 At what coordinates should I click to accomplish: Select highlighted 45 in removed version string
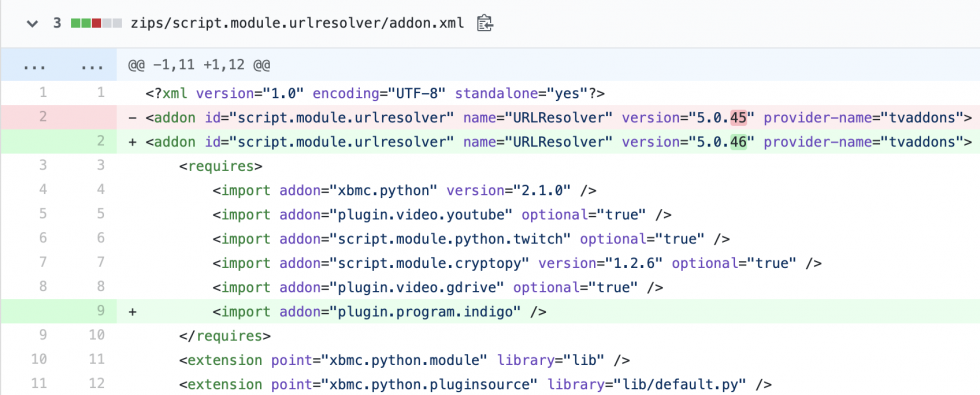pyautogui.click(x=740, y=117)
